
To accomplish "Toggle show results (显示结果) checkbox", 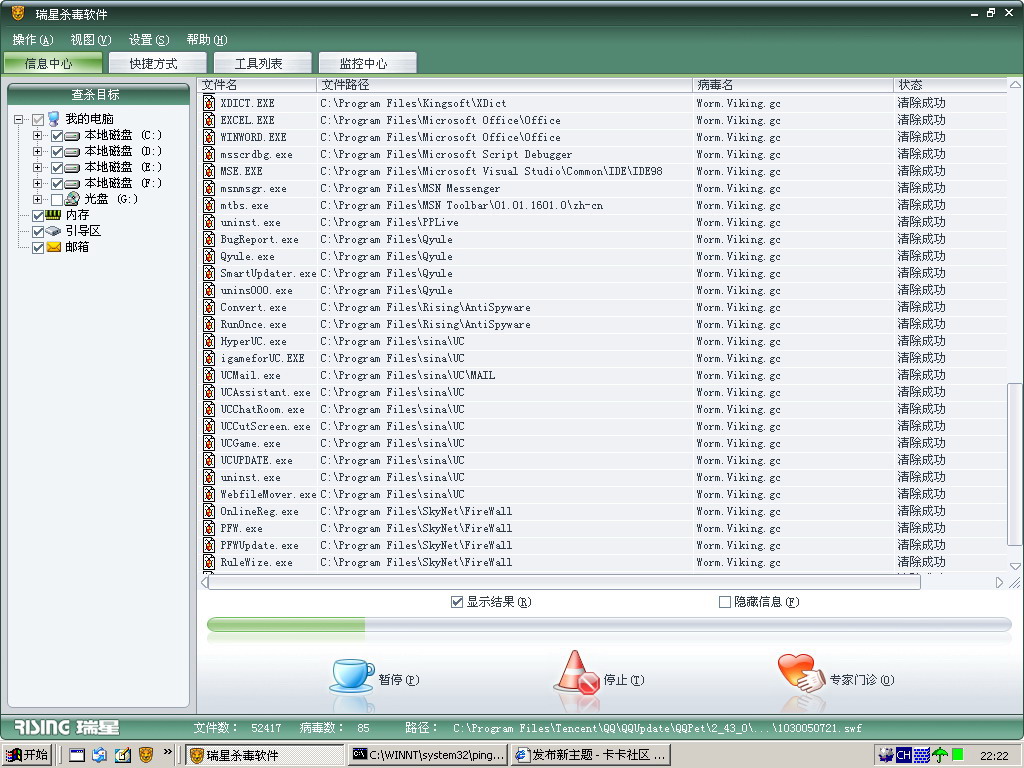I will [457, 602].
